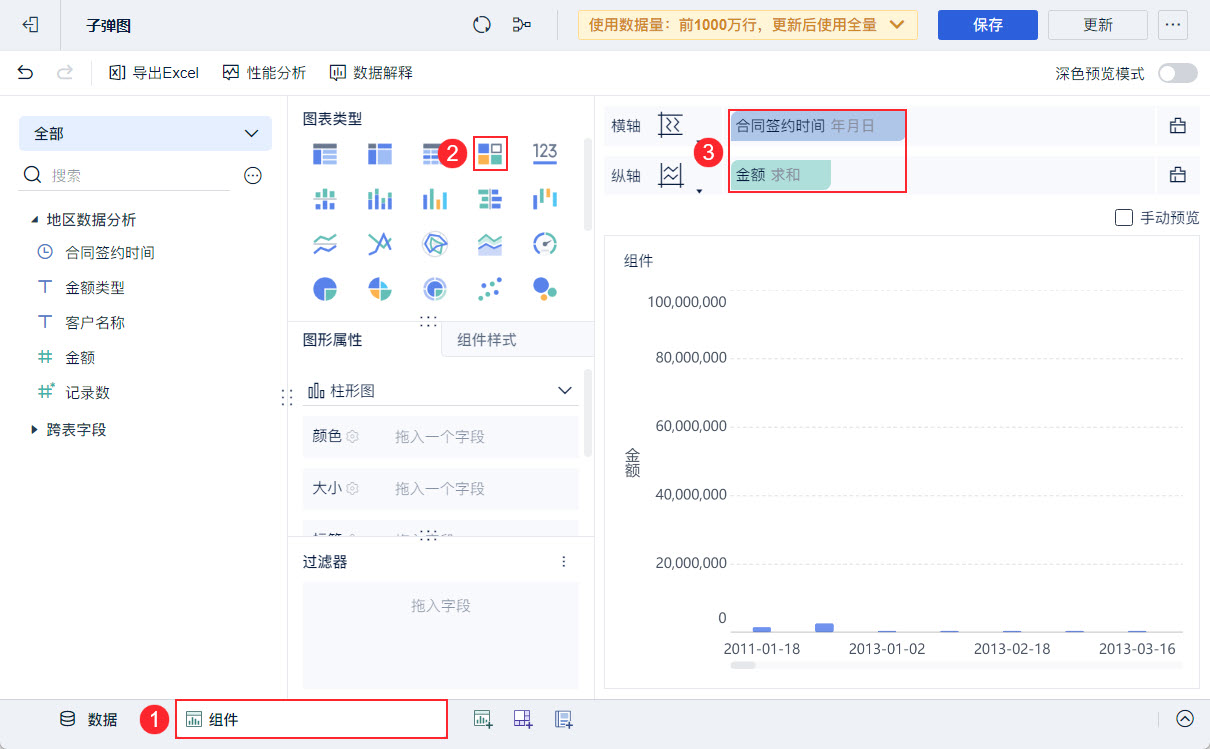The width and height of the screenshot is (1210, 749).
Task: Click the small arrow below the 纵轴 icon
Action: (699, 190)
